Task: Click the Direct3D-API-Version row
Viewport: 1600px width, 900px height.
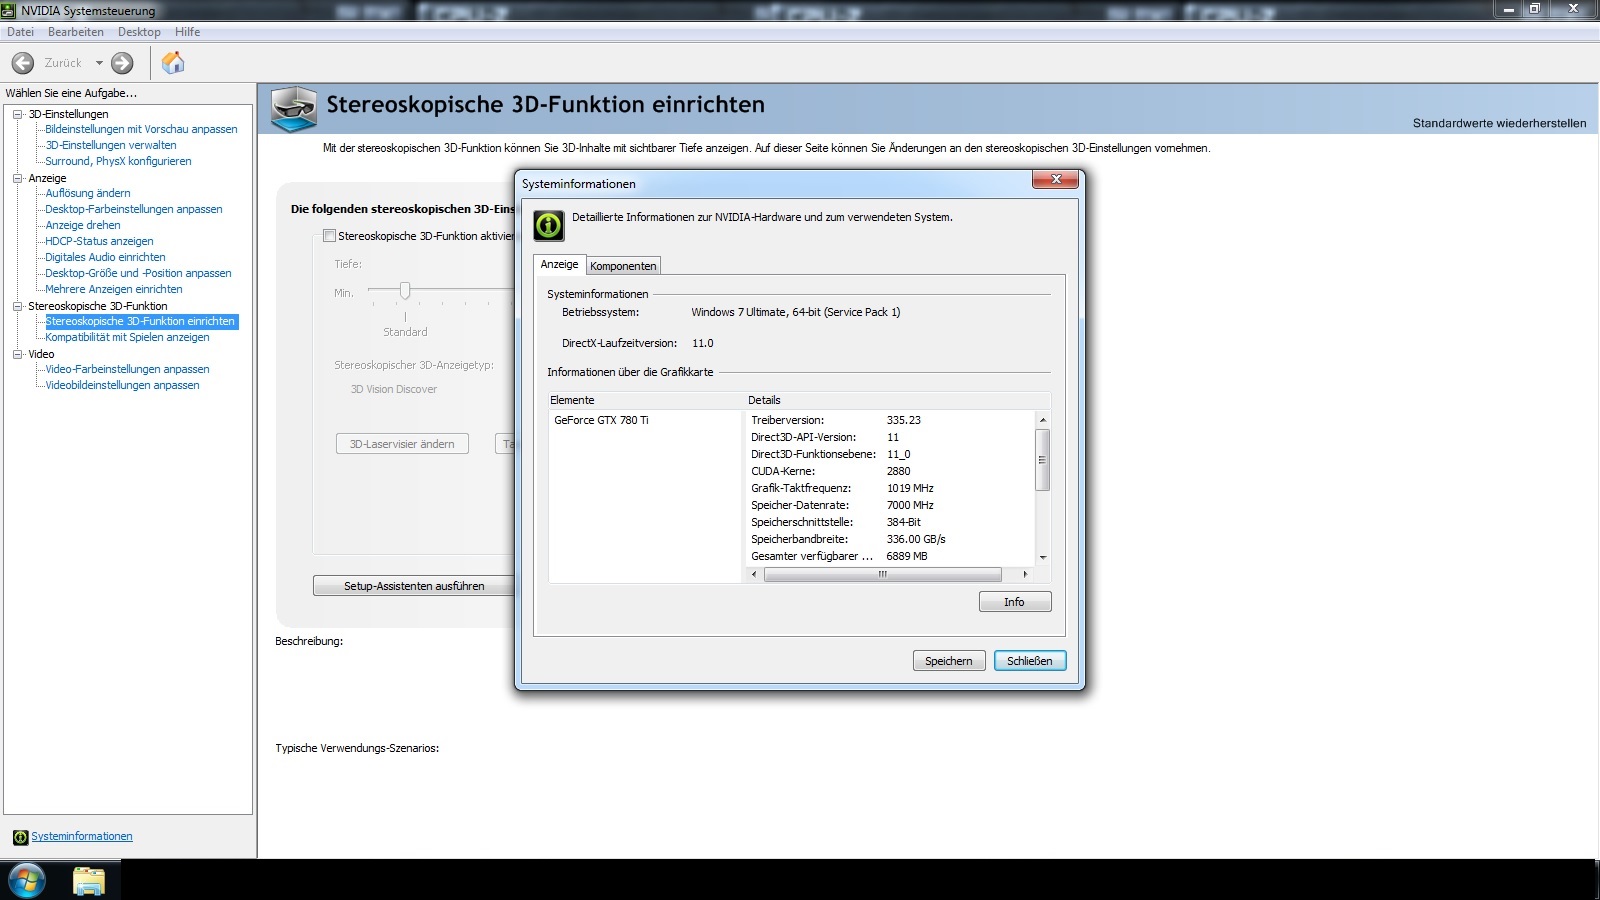Action: tap(890, 437)
